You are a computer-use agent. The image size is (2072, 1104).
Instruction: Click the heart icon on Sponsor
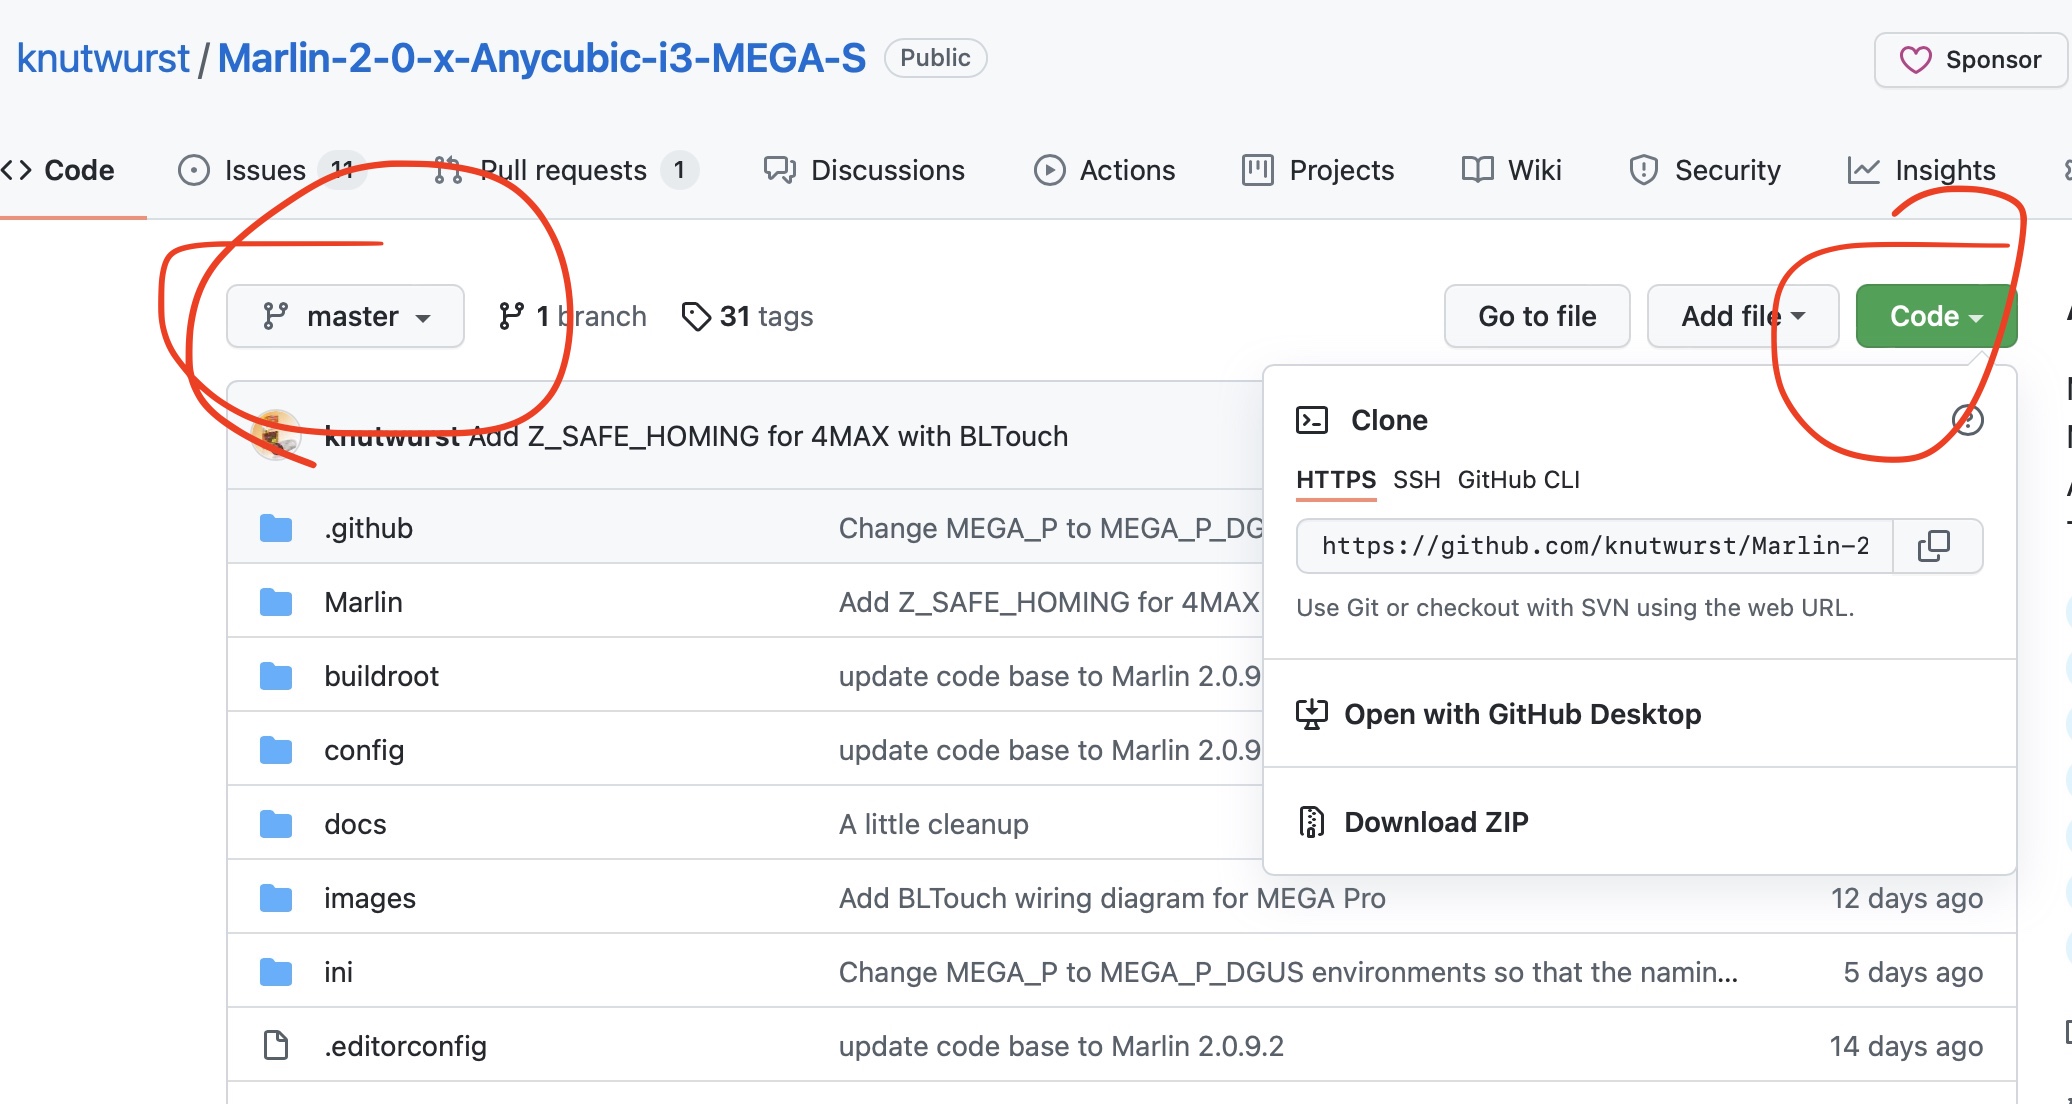coord(1915,60)
